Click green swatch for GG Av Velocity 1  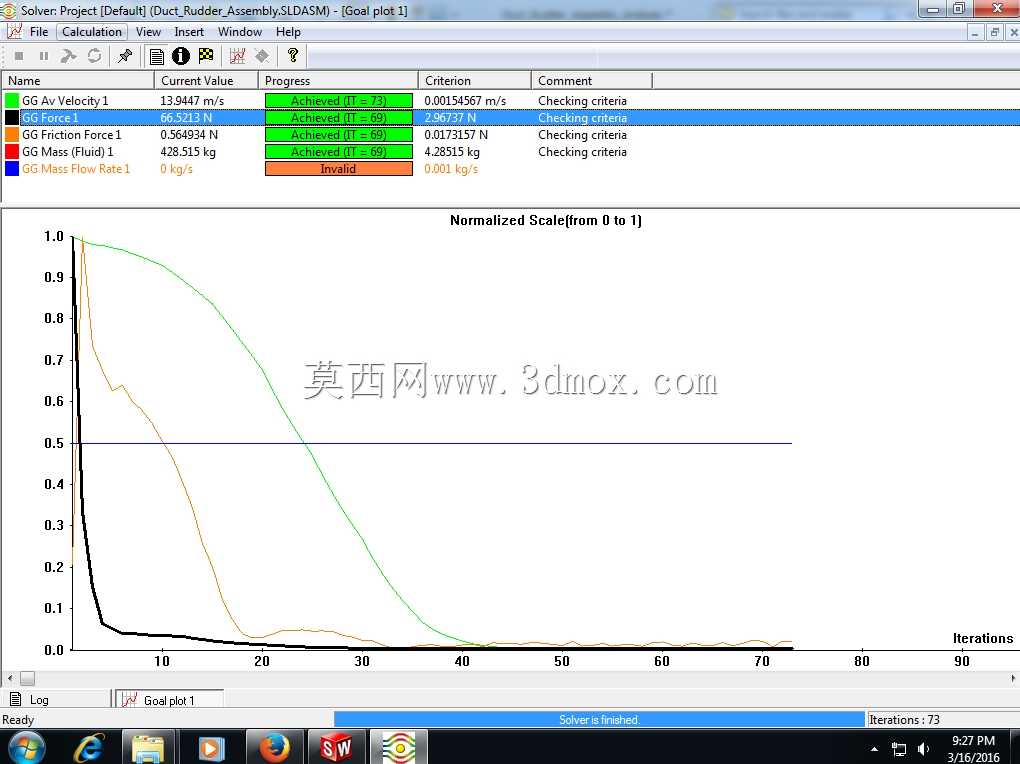click(x=12, y=100)
